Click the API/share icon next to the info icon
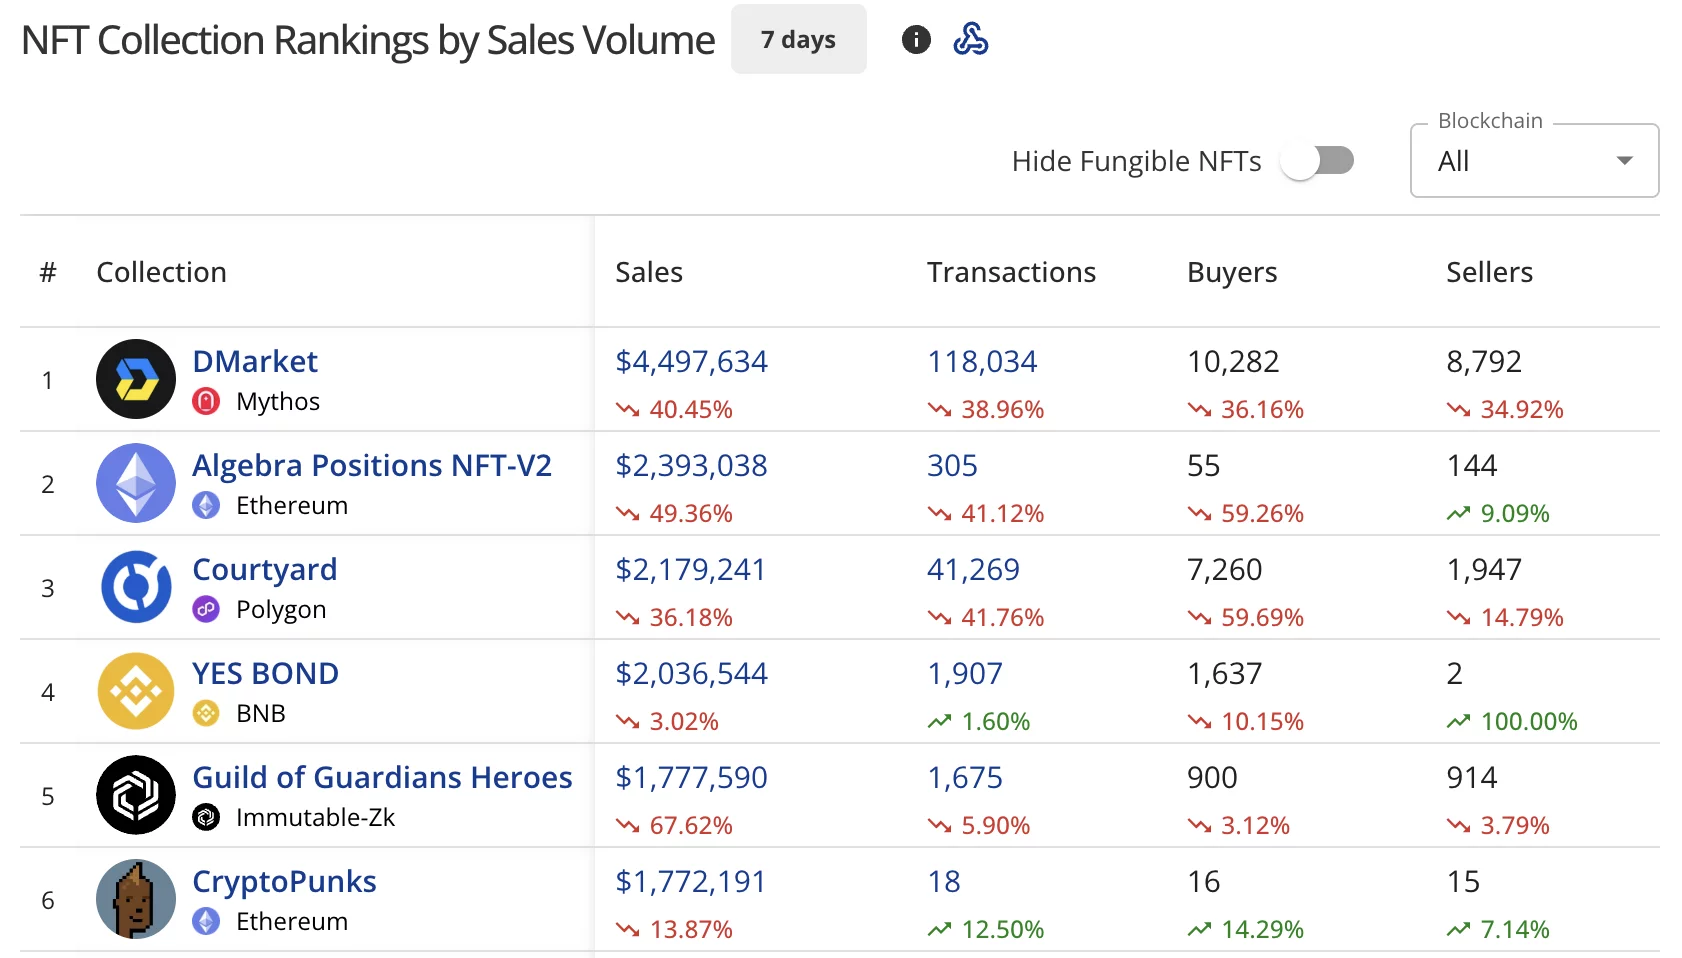1682x958 pixels. coord(971,39)
